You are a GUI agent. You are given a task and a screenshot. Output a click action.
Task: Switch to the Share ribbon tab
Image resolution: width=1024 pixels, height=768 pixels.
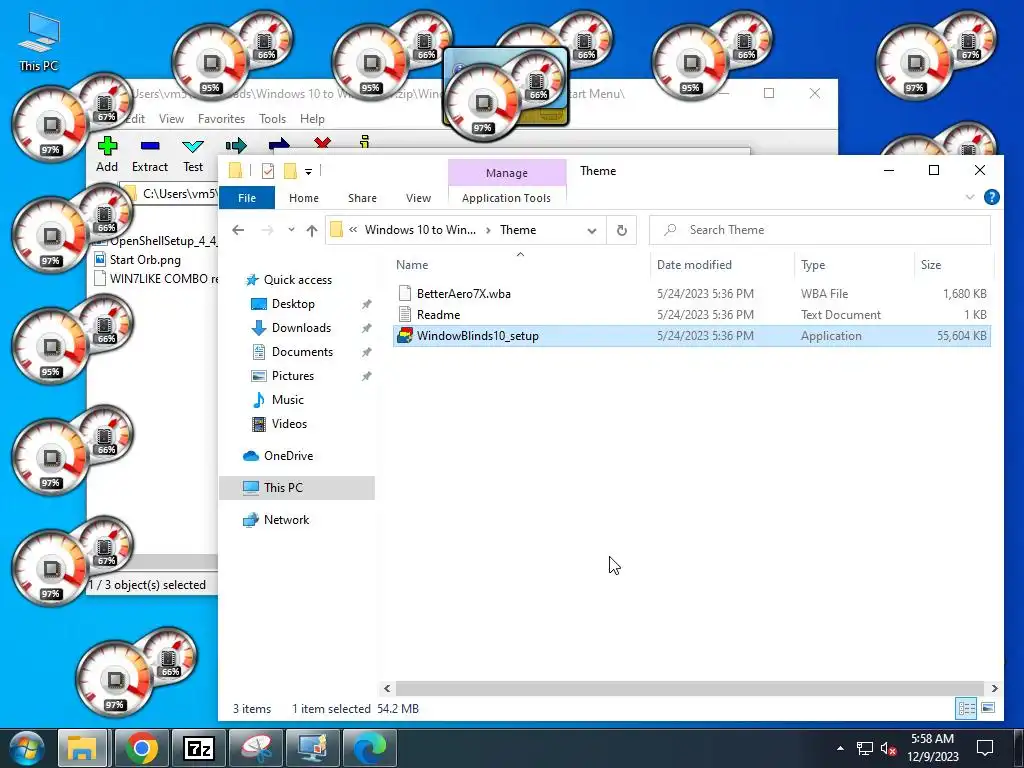(x=362, y=198)
